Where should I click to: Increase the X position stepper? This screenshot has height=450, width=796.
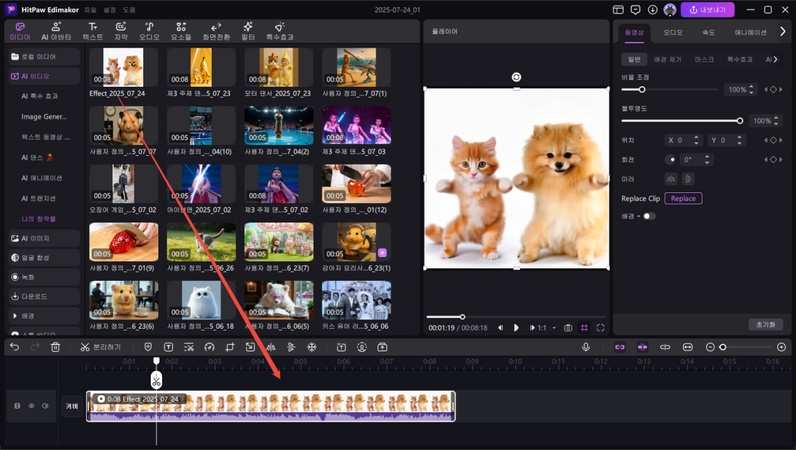(x=696, y=137)
